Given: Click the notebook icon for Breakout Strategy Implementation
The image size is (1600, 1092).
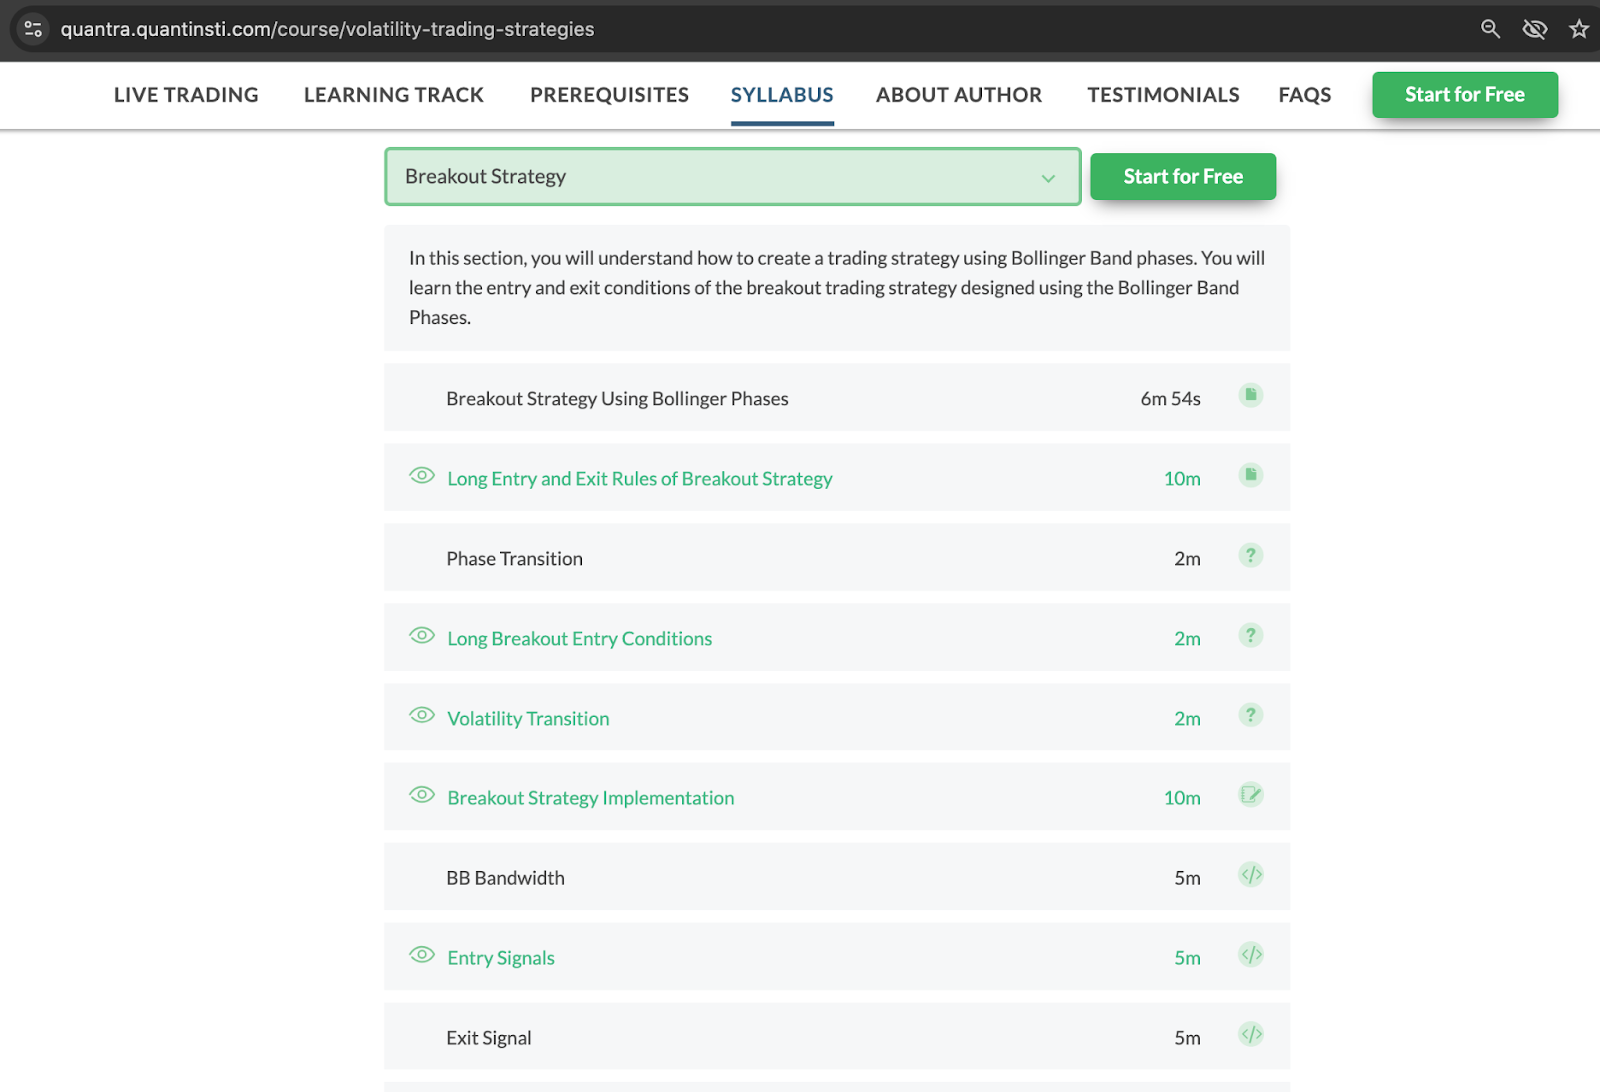Looking at the screenshot, I should (x=1250, y=795).
